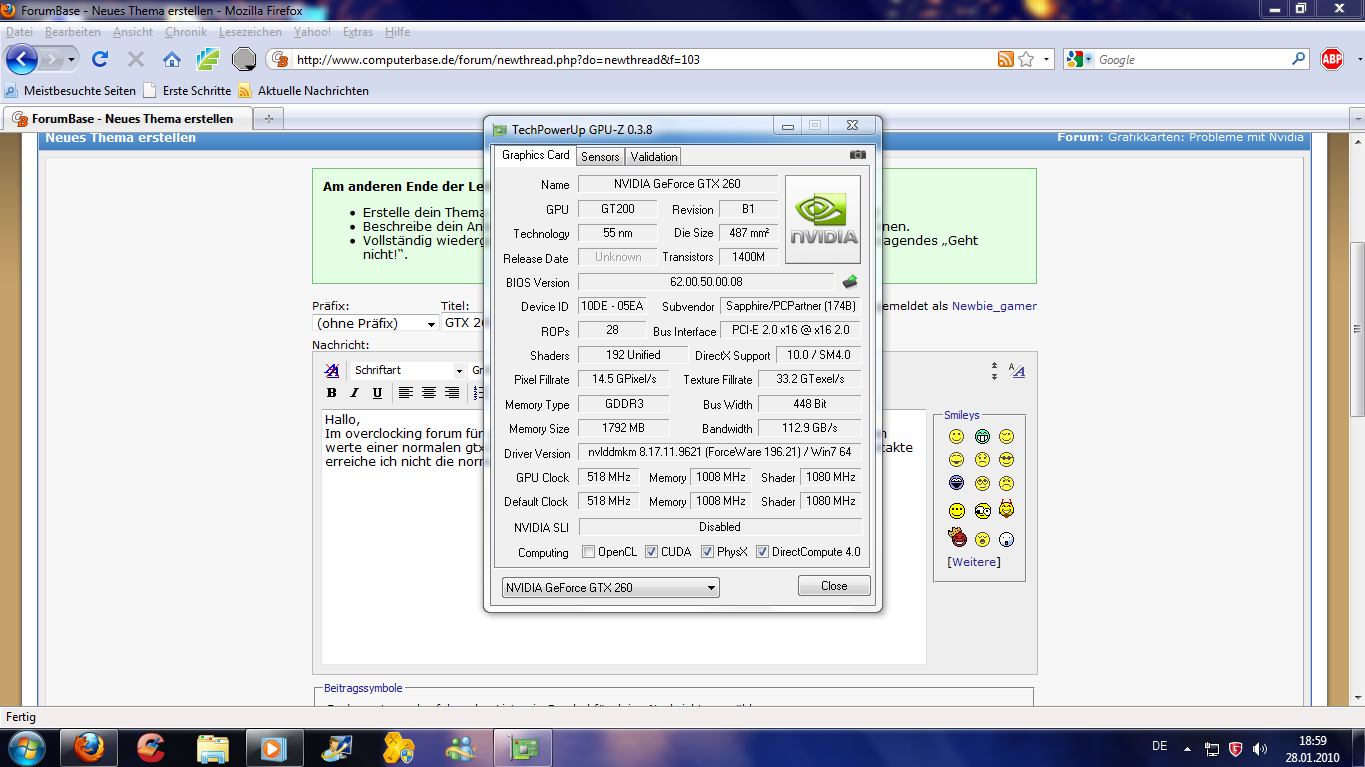
Task: Toggle the DirectCompute 4.0 checkbox
Action: click(762, 552)
